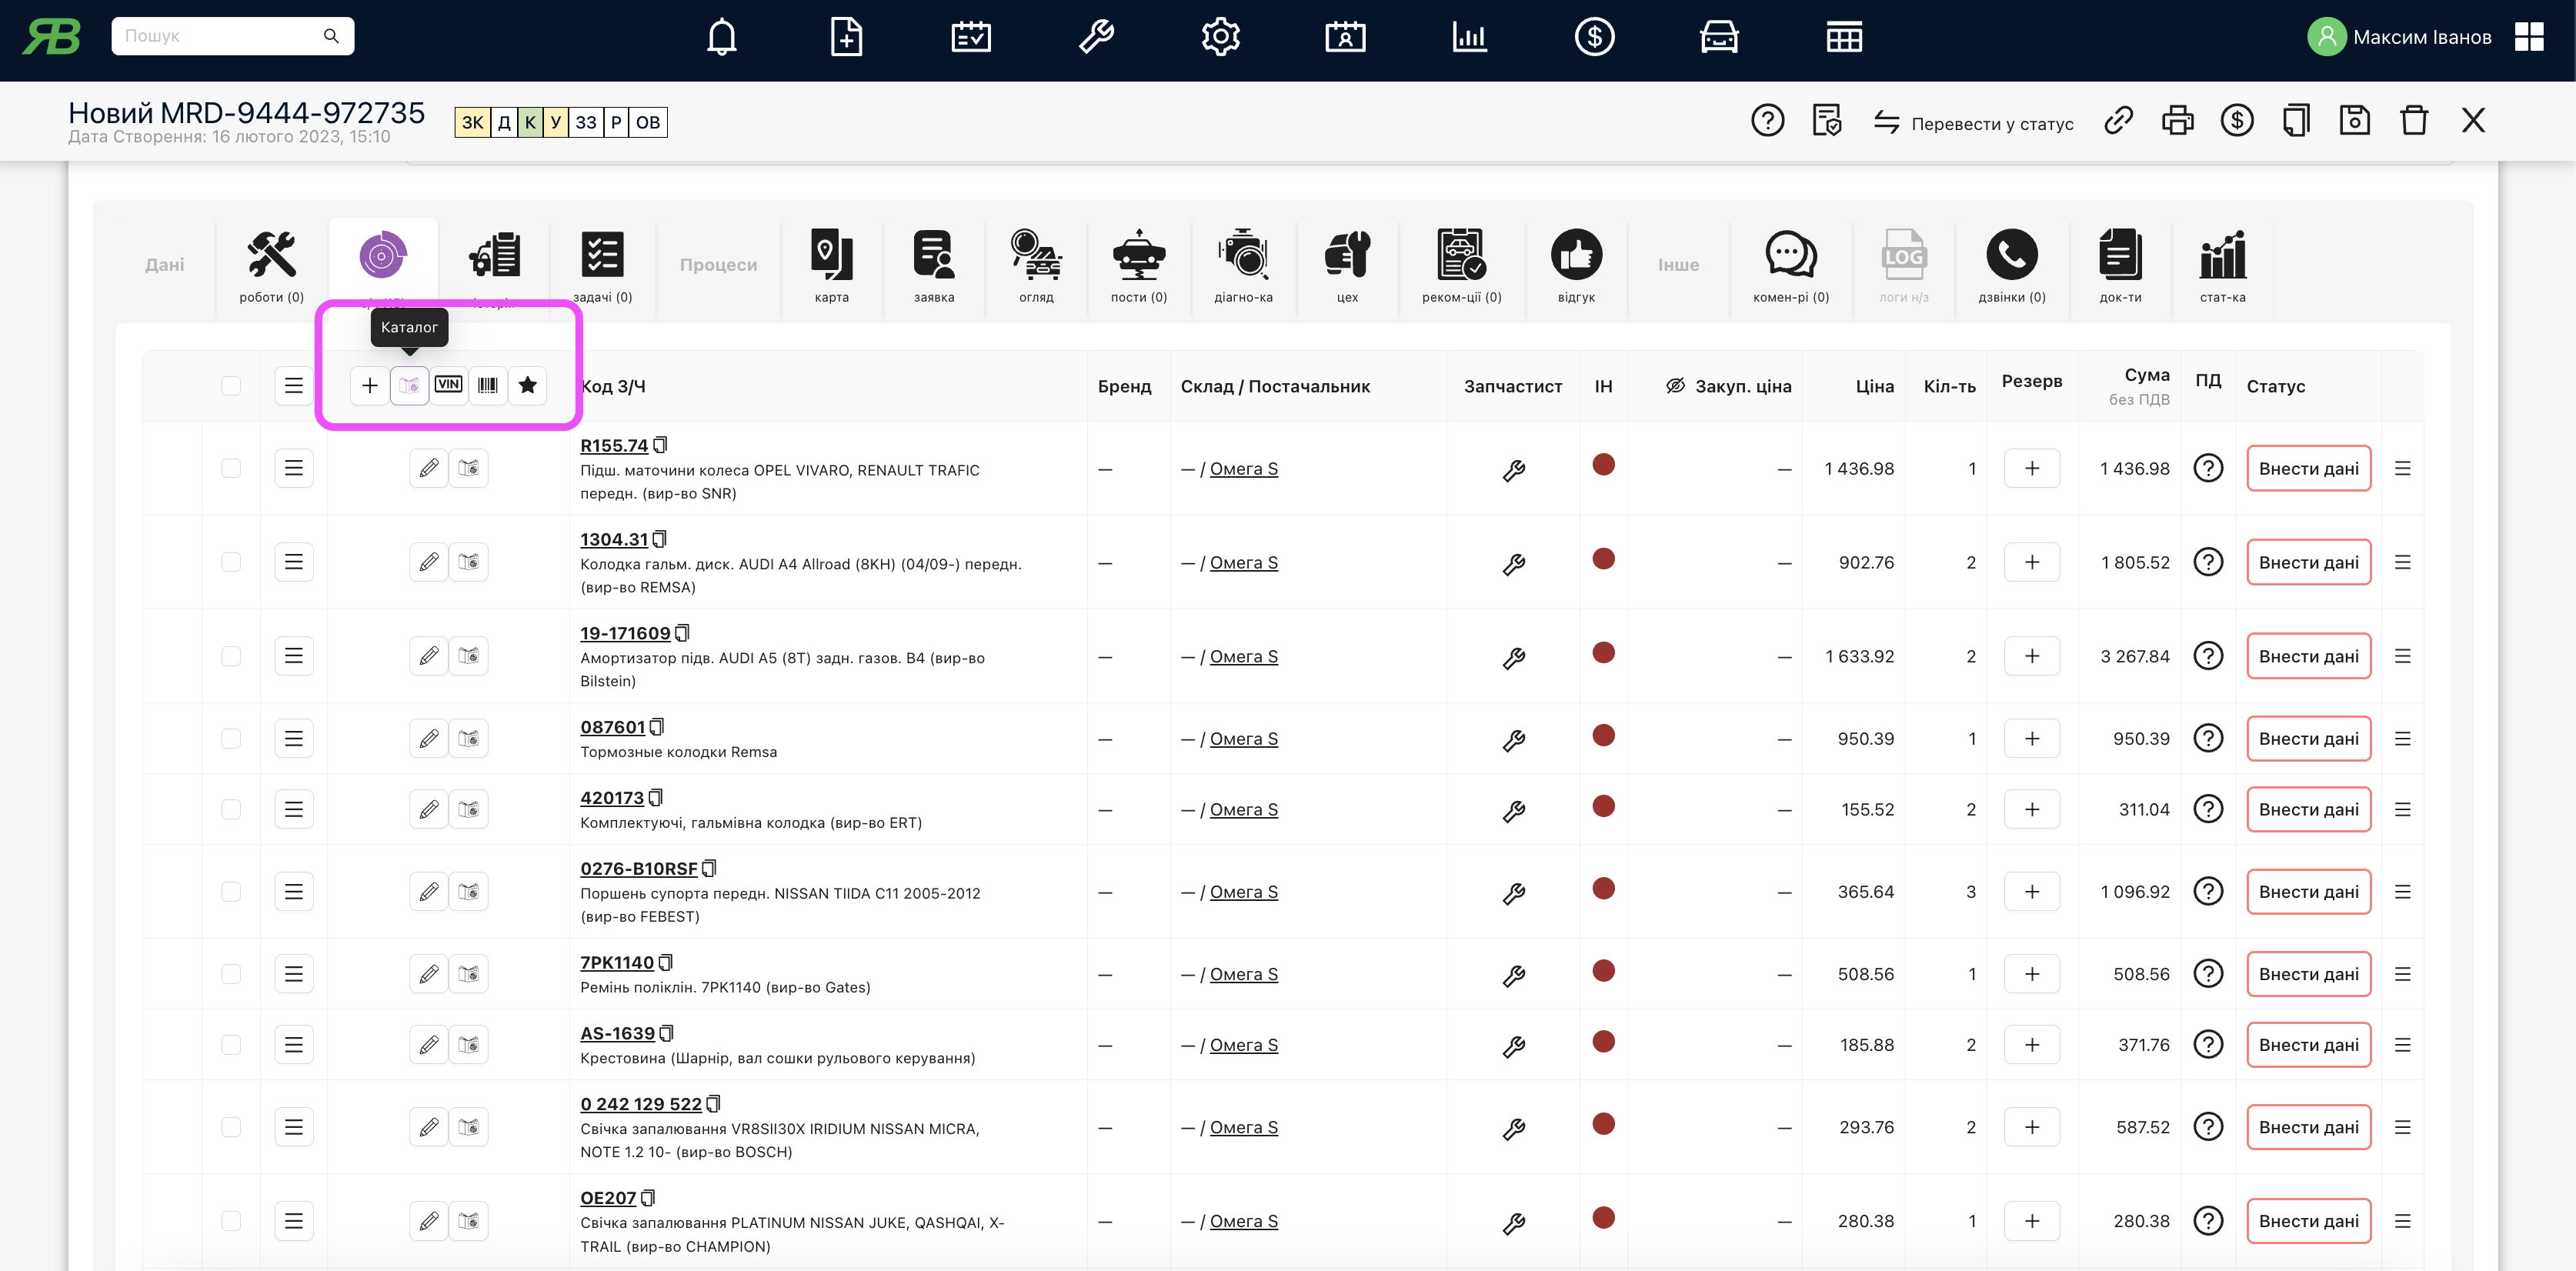Expand right-side row menu for 7PK1140

tap(2402, 974)
